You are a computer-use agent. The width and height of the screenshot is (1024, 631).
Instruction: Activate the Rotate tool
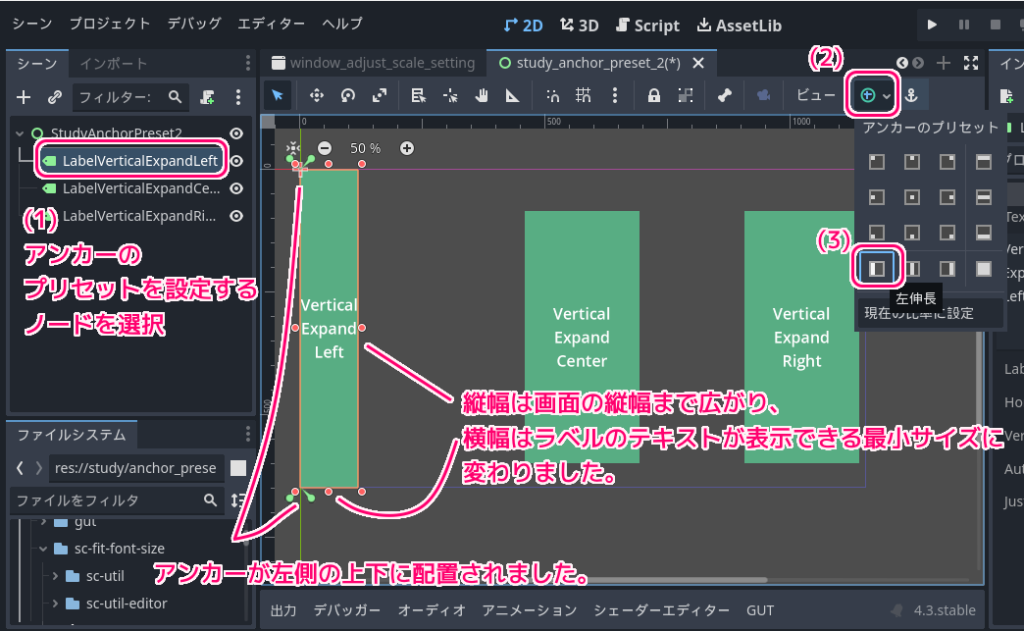click(347, 96)
